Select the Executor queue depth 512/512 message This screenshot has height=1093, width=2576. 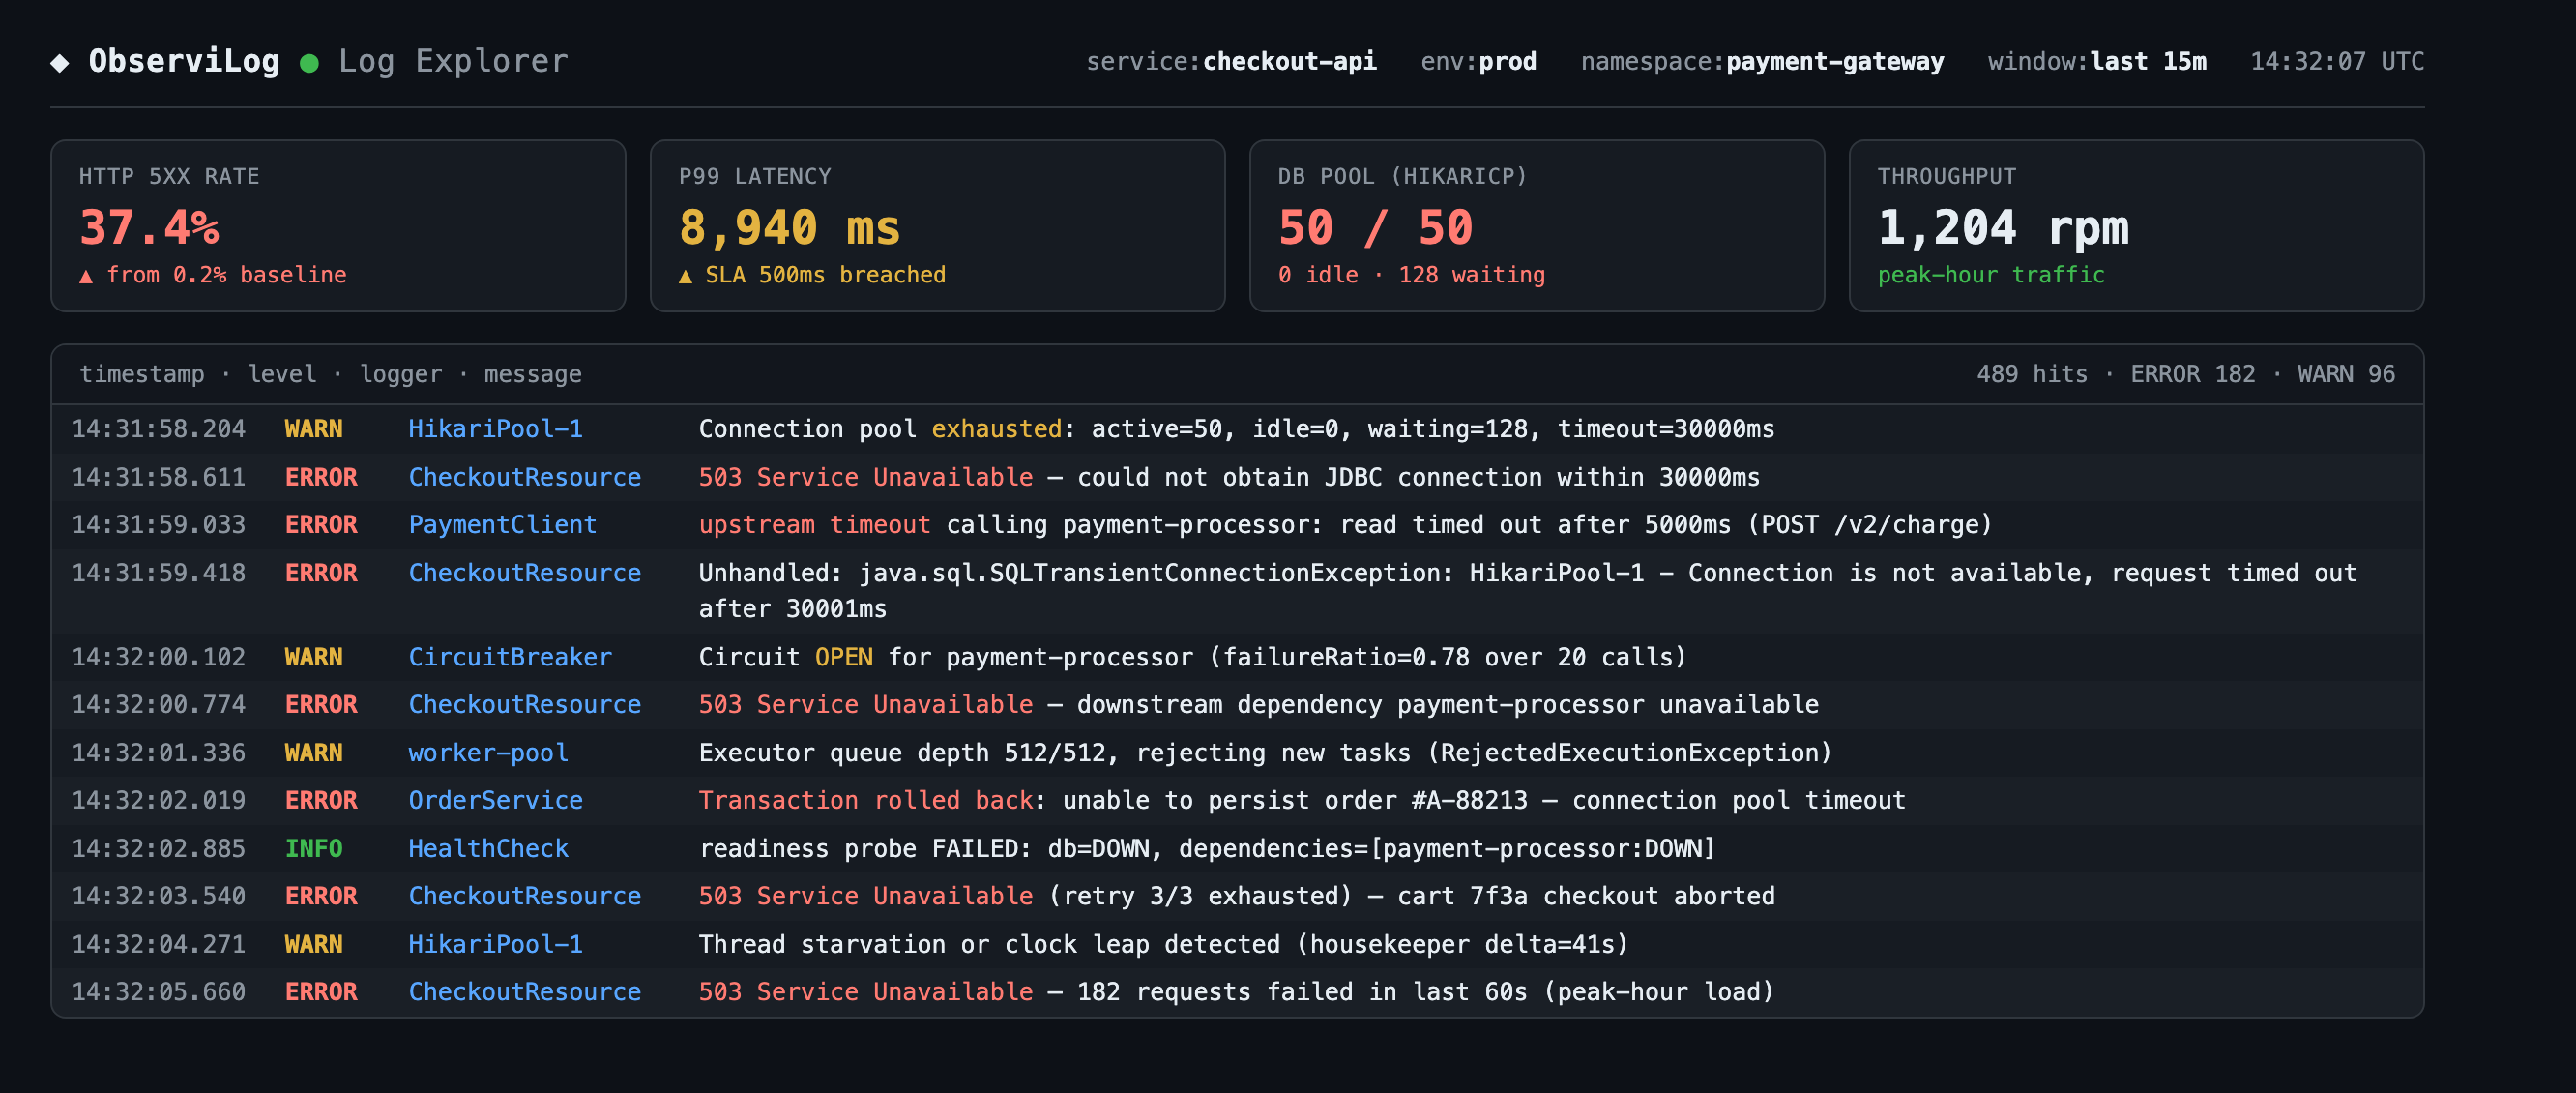pos(1264,753)
